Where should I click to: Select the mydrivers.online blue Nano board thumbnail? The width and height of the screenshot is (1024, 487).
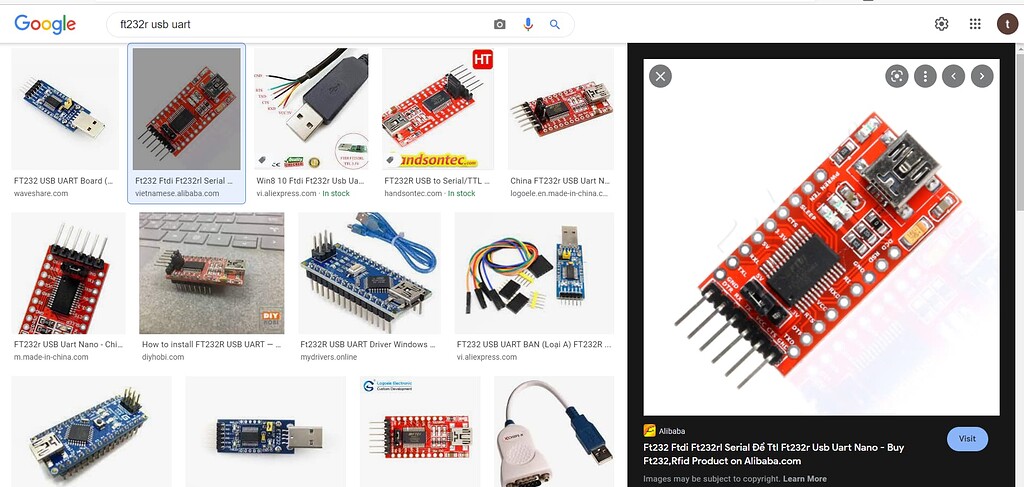[370, 273]
